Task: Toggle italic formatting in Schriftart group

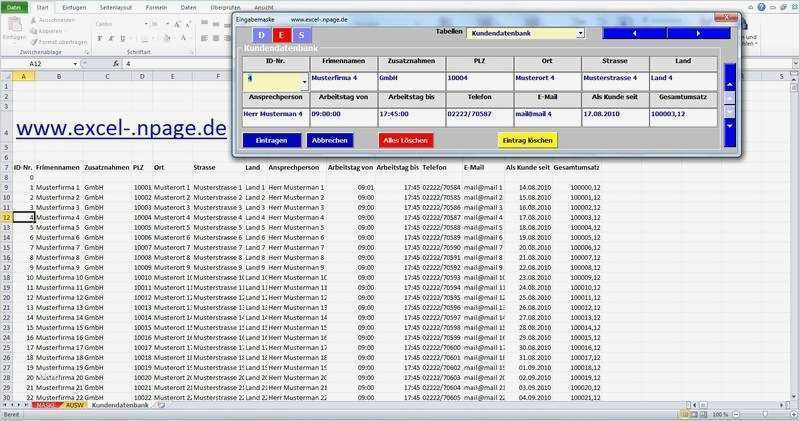Action: point(111,38)
